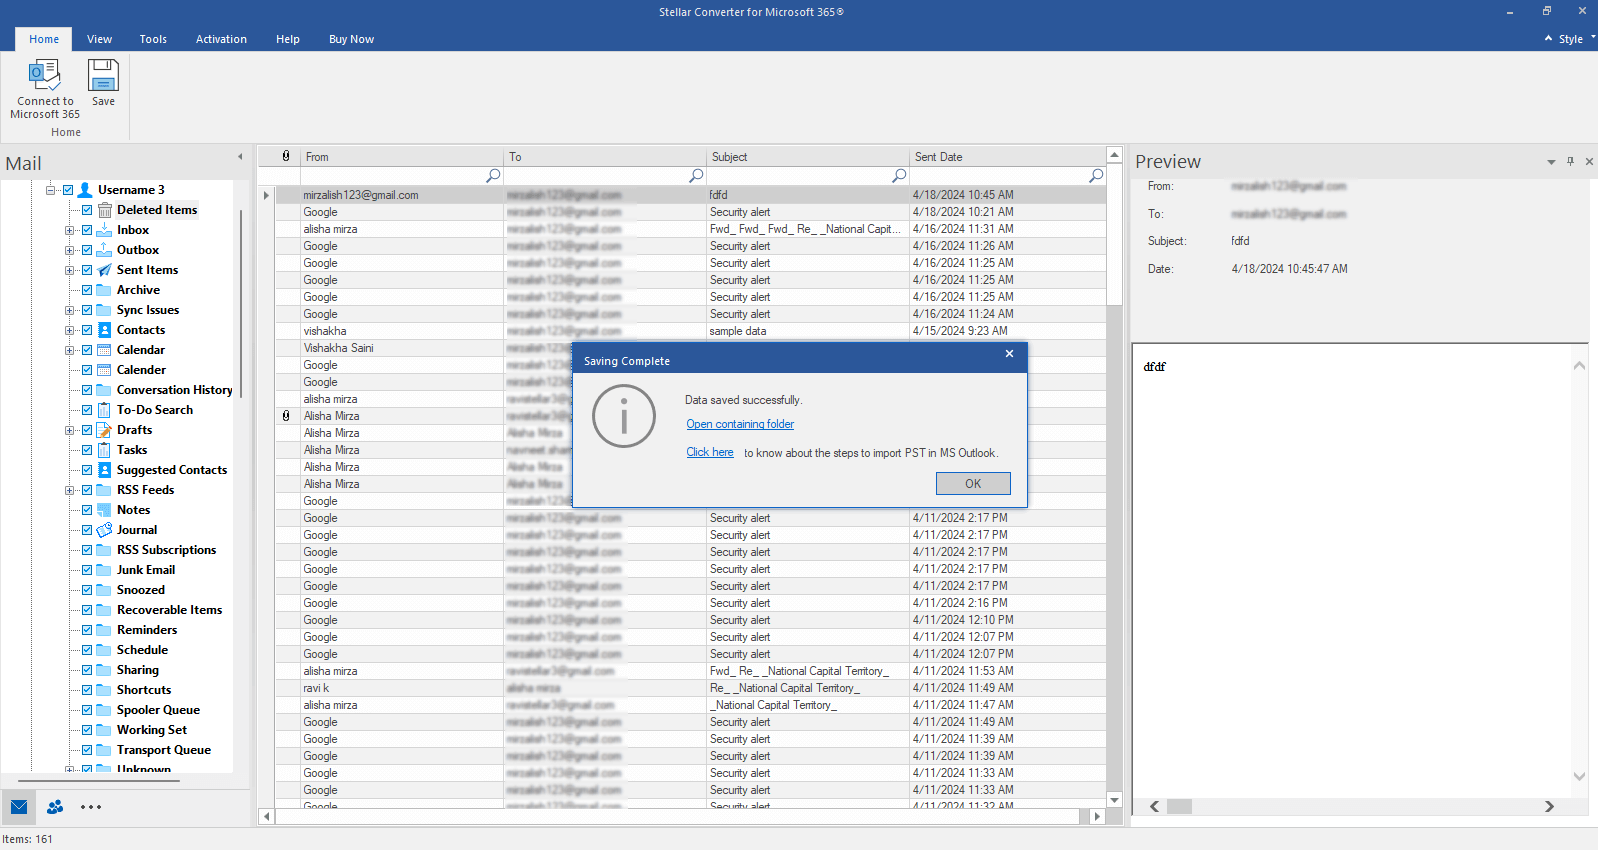1598x850 pixels.
Task: Sort by the From column header
Action: pos(402,157)
